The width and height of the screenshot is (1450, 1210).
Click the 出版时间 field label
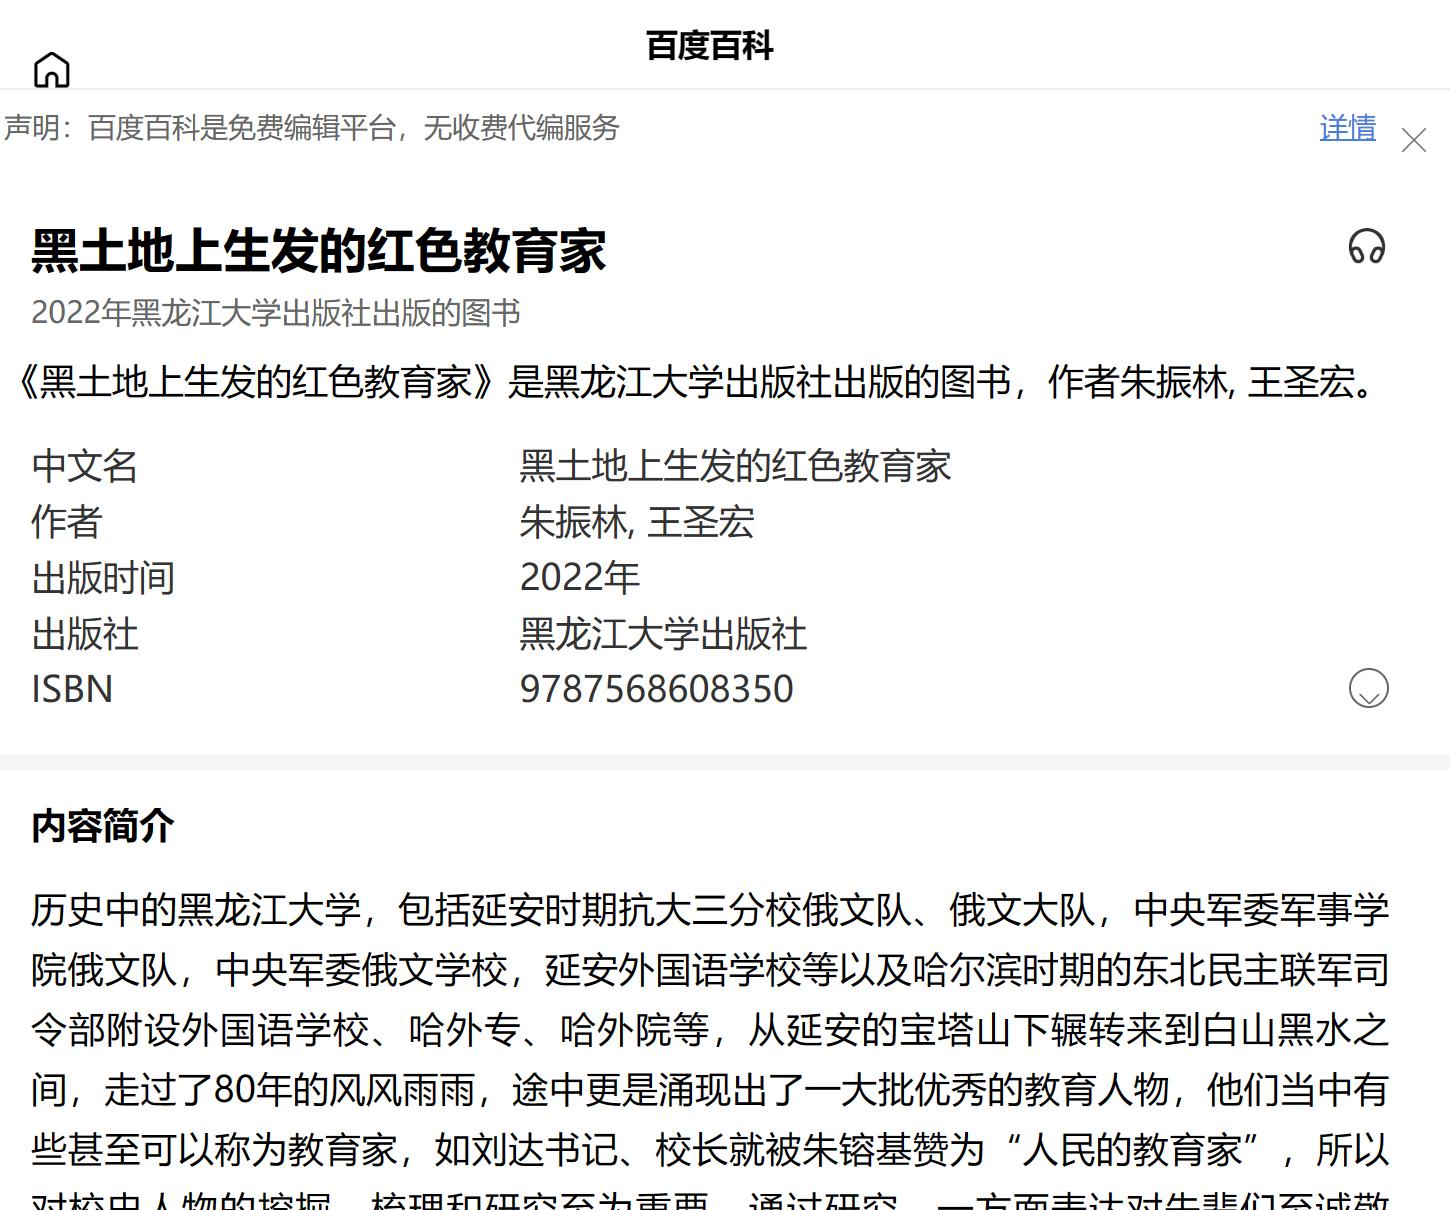tap(103, 578)
